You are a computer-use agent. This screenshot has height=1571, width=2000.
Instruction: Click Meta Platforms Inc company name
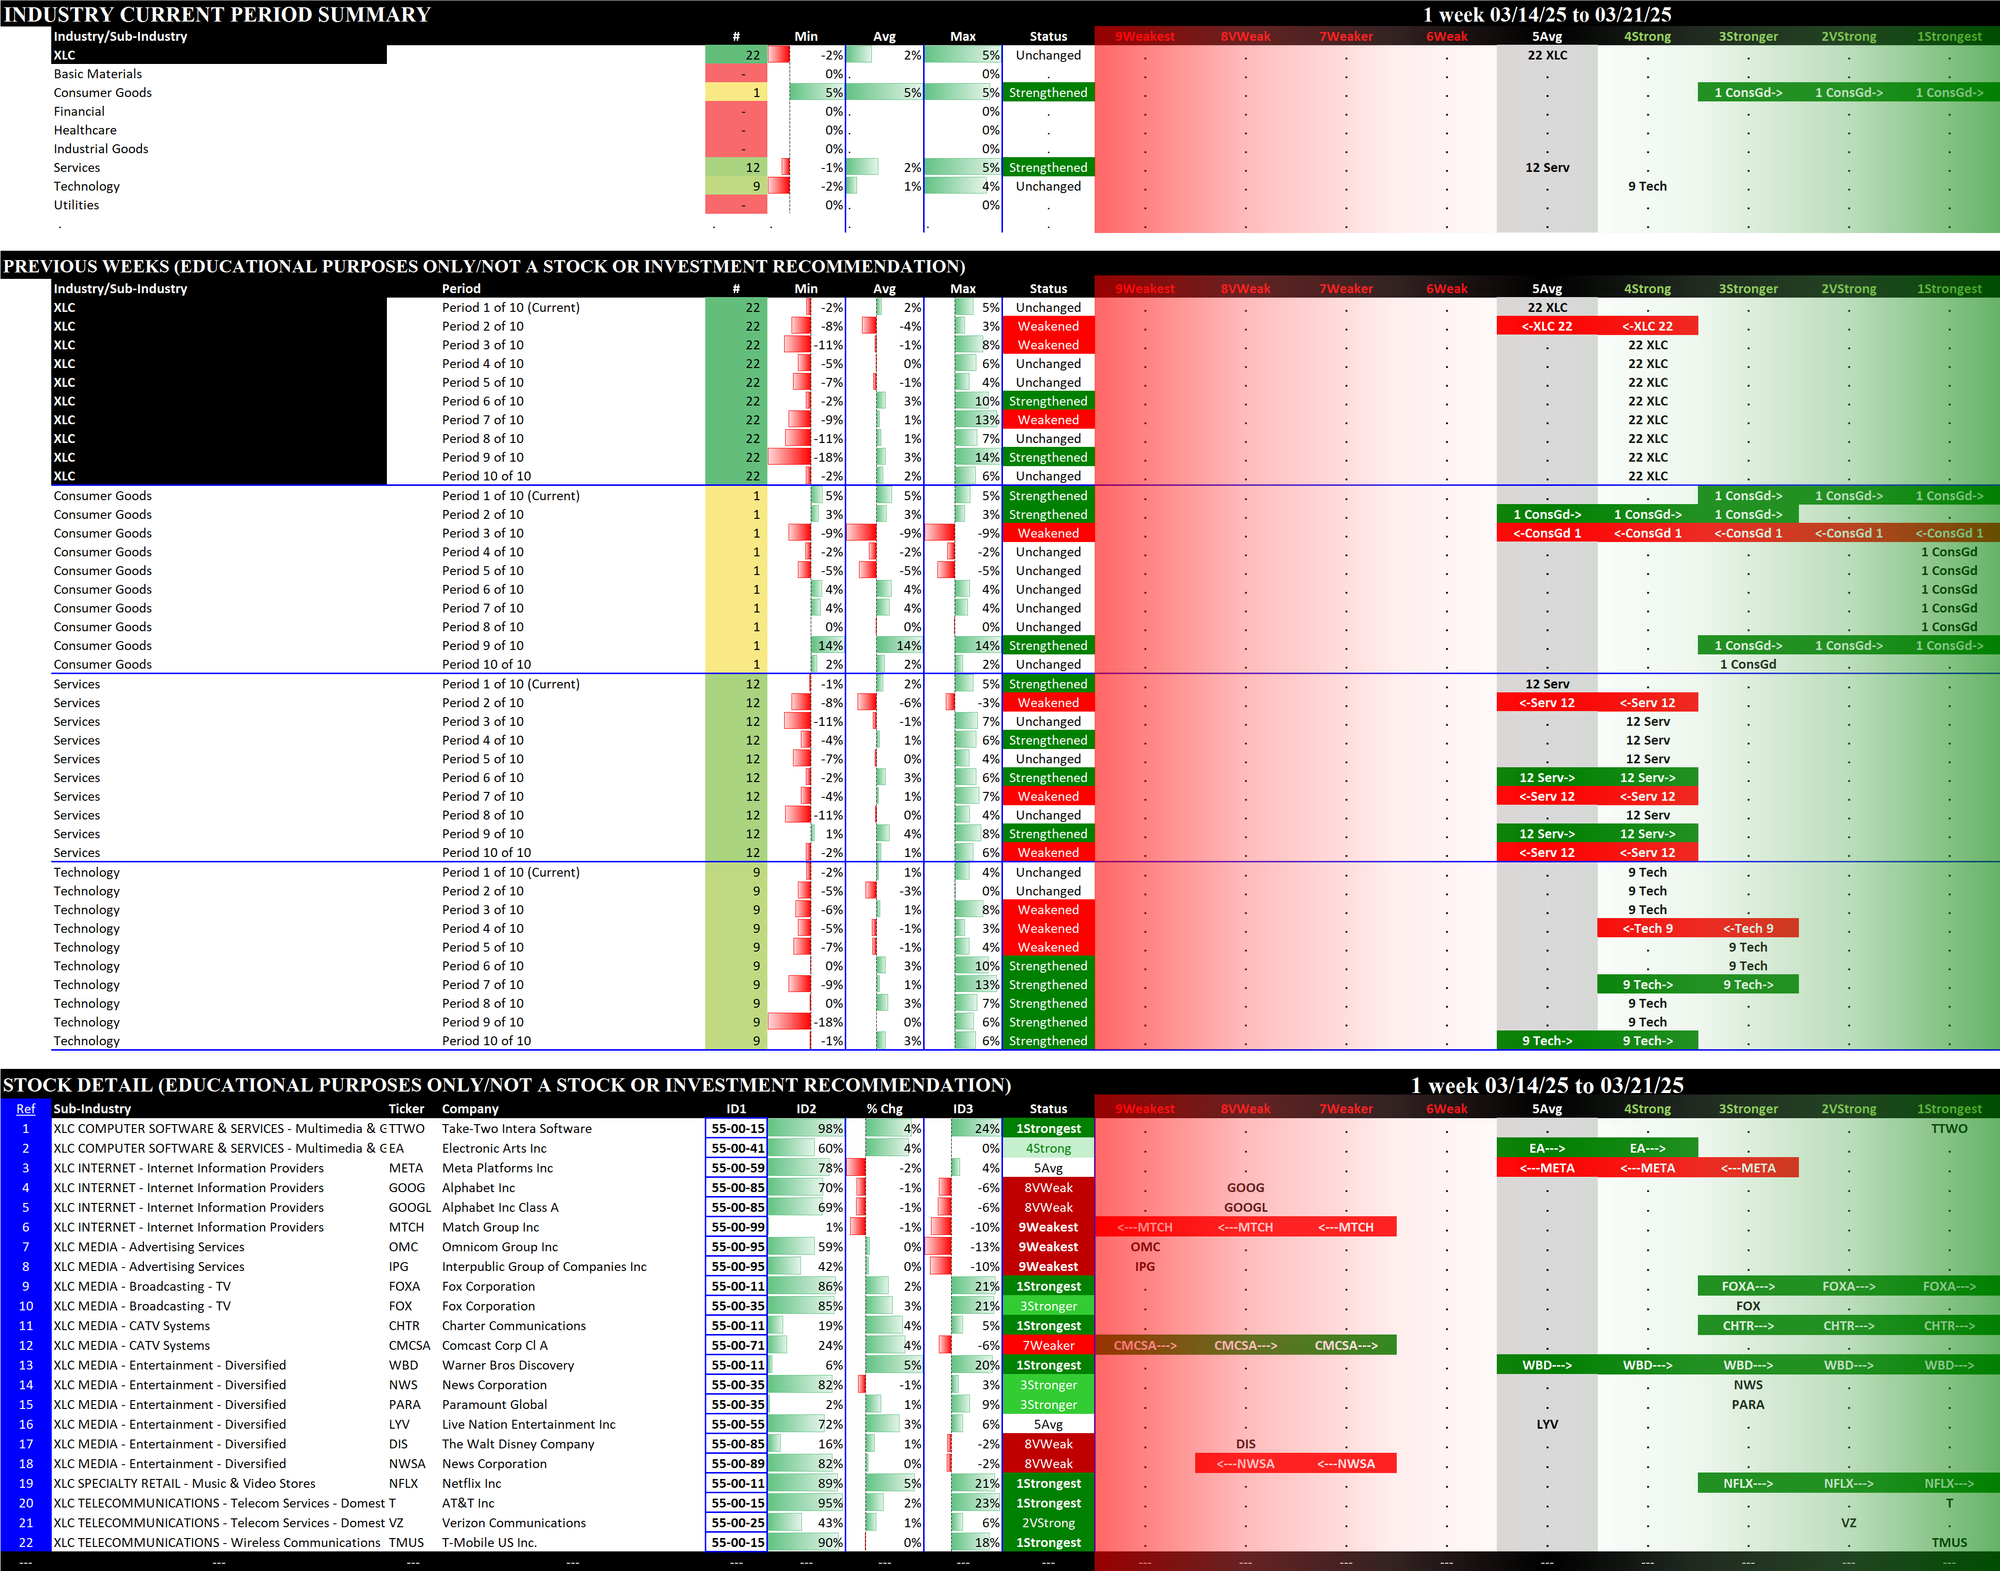(x=498, y=1167)
